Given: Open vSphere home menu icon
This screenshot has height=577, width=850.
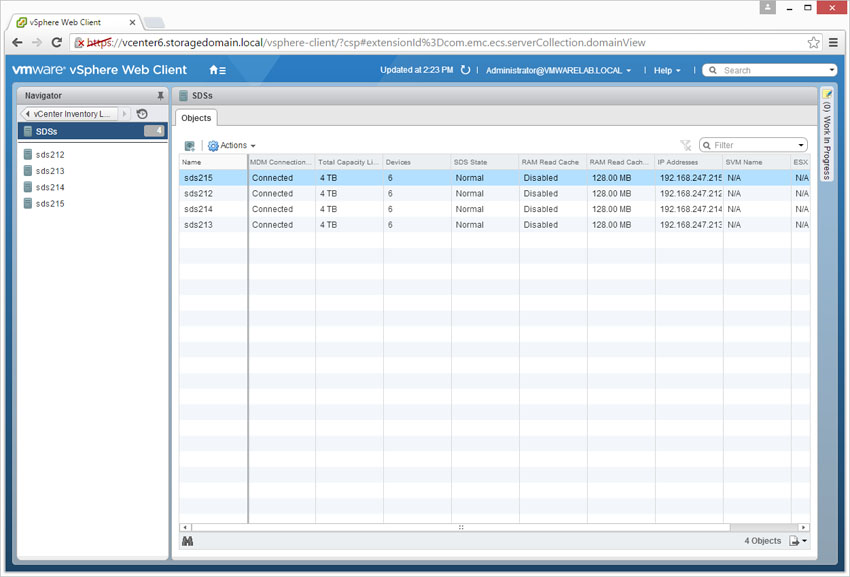Looking at the screenshot, I should pyautogui.click(x=217, y=70).
